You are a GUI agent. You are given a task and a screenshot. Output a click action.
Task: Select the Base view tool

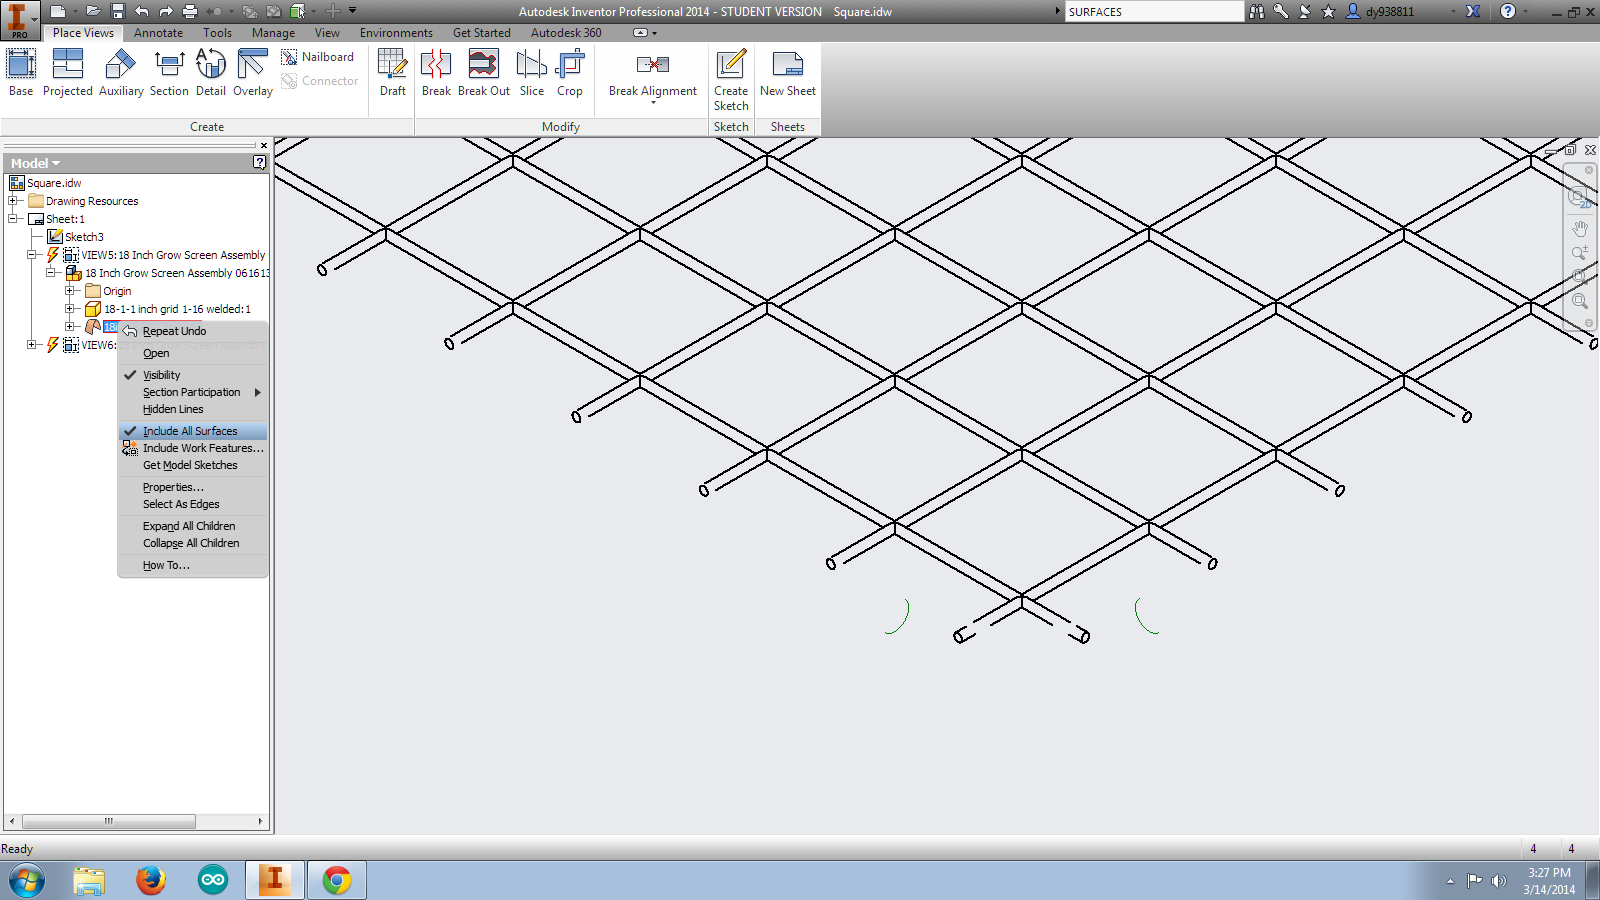(x=20, y=72)
